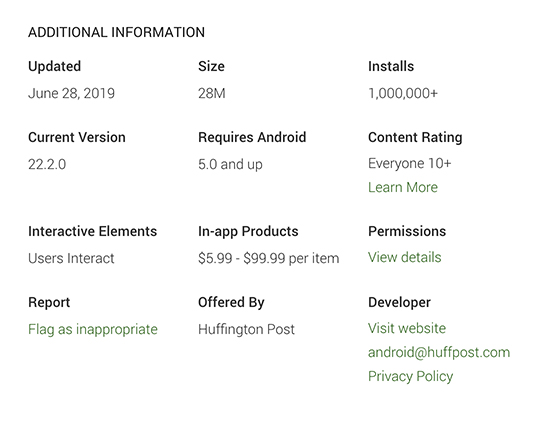The height and width of the screenshot is (428, 533).
Task: Click the 22.2.0 current version number
Action: [x=47, y=165]
